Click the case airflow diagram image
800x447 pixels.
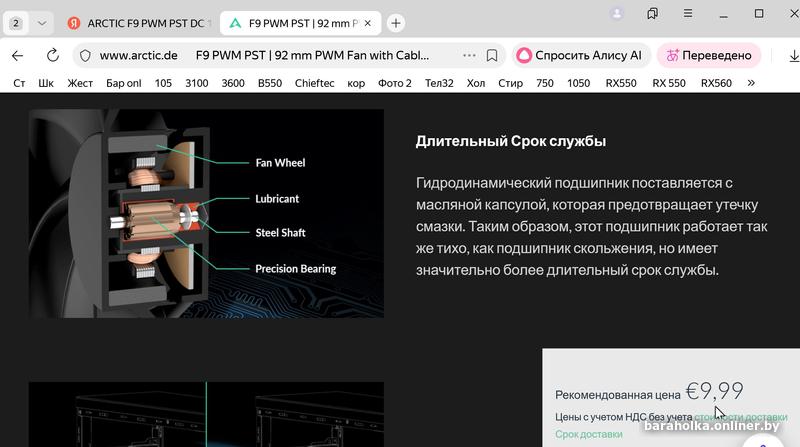(x=206, y=414)
